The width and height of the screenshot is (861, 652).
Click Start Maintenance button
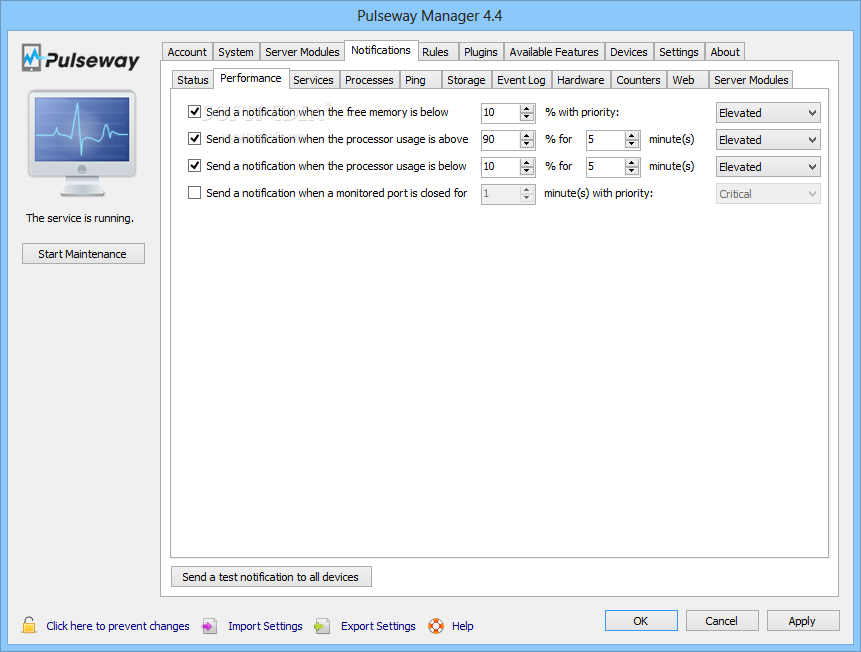83,254
